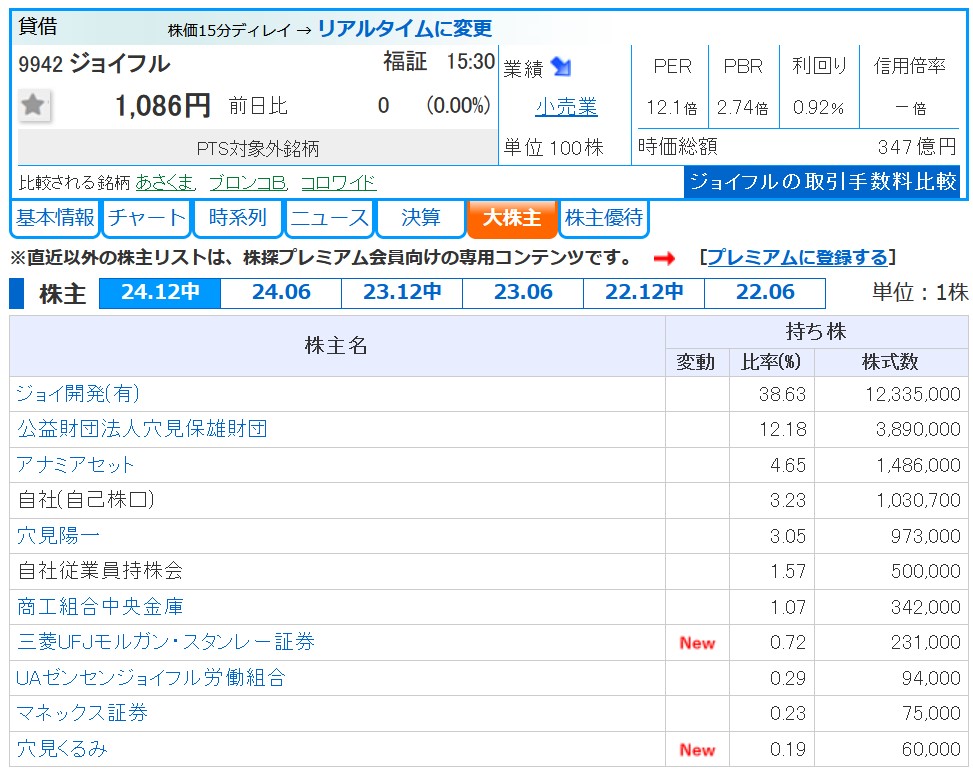This screenshot has height=777, width=973.
Task: Open compared stock あさくま
Action: (165, 182)
